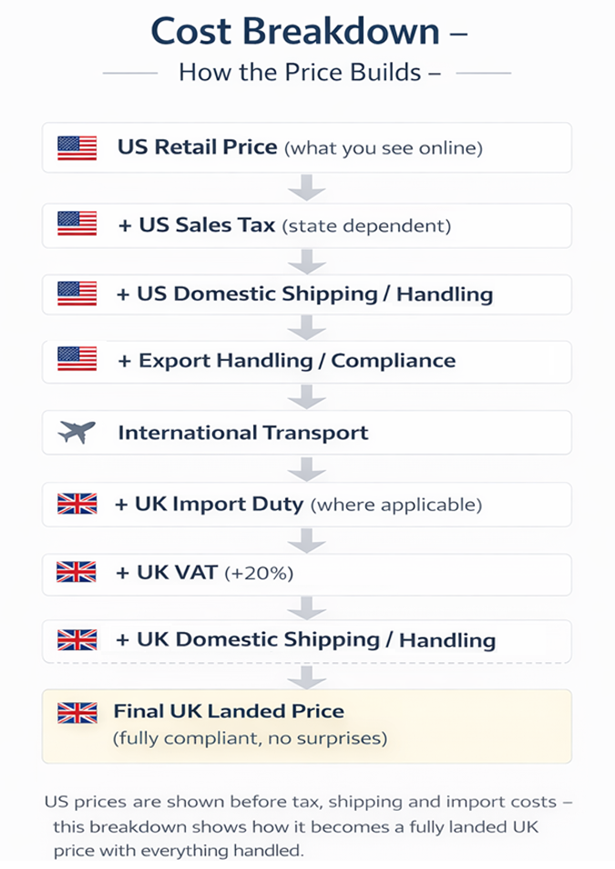Click the UK flag beside UK Import Duty
This screenshot has height=869, width=615.
tap(77, 504)
